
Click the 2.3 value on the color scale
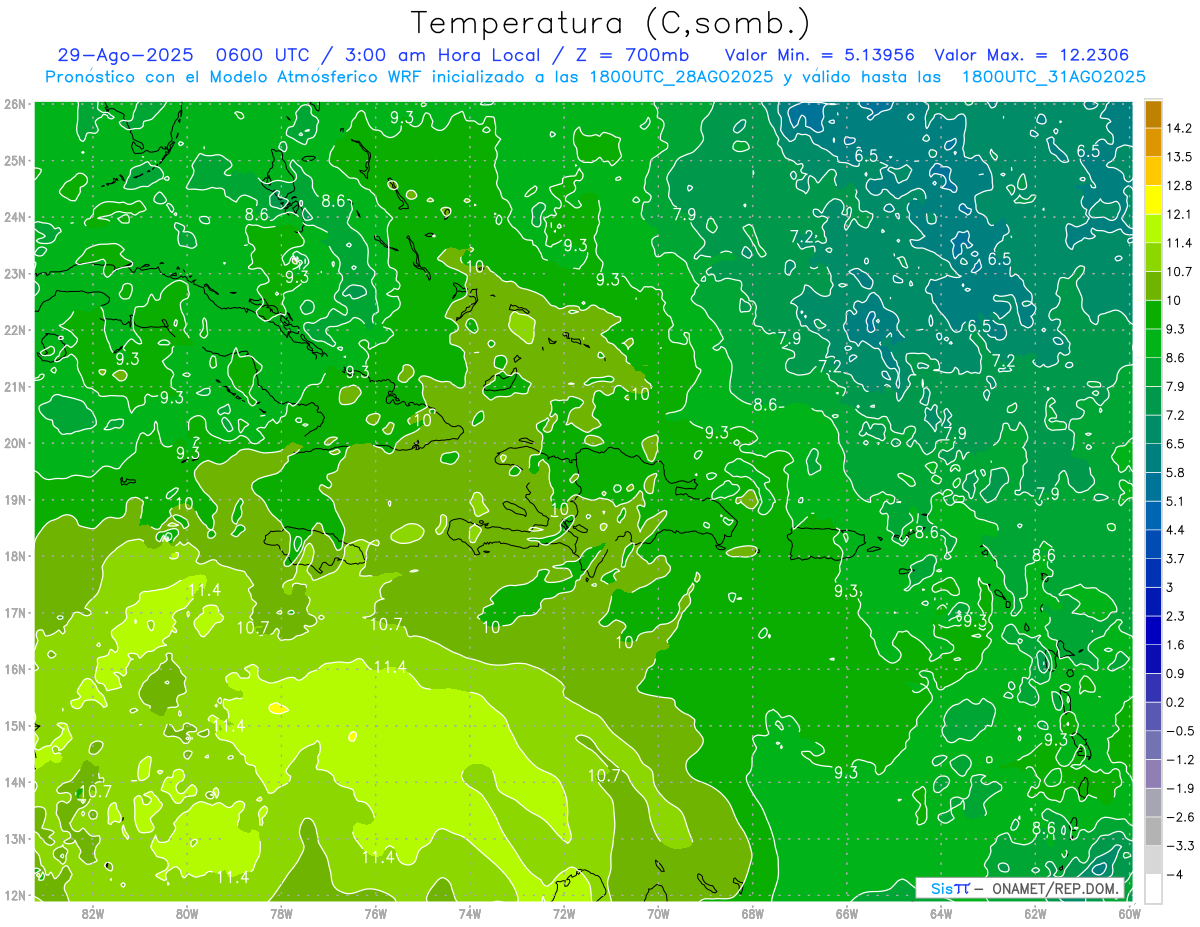(x=1177, y=616)
